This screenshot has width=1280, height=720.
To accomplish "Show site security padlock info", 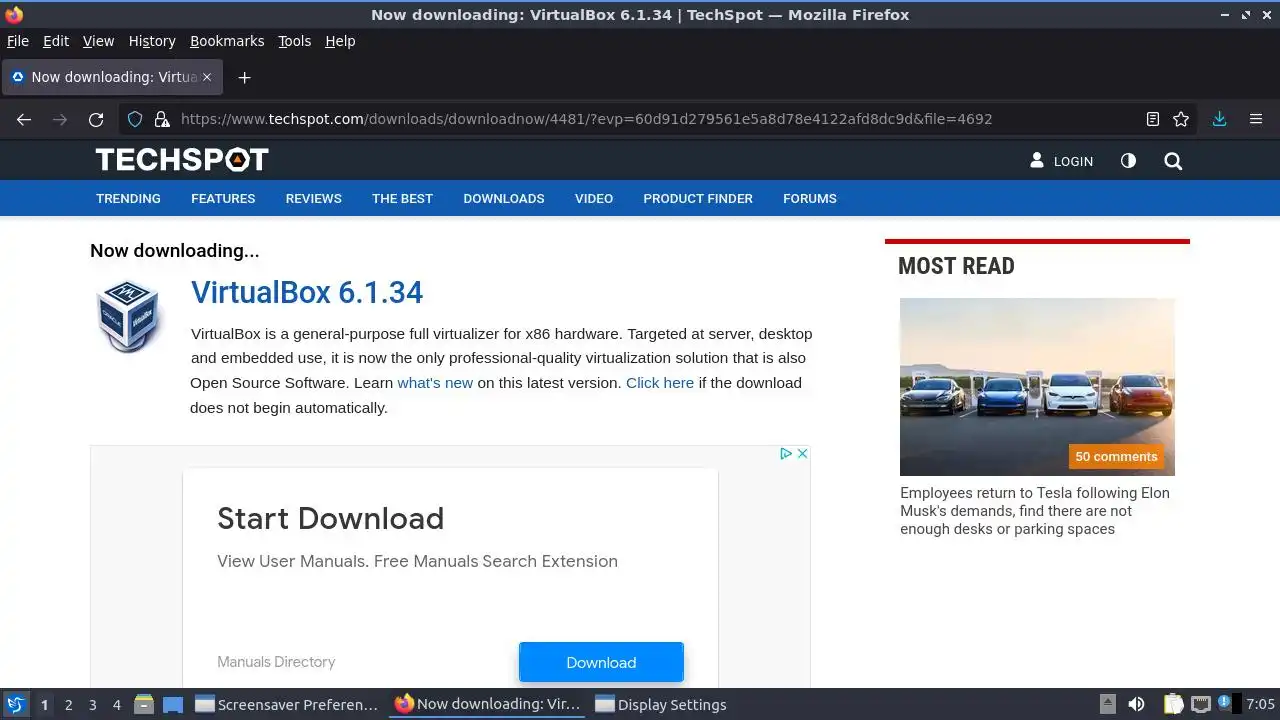I will click(x=162, y=119).
